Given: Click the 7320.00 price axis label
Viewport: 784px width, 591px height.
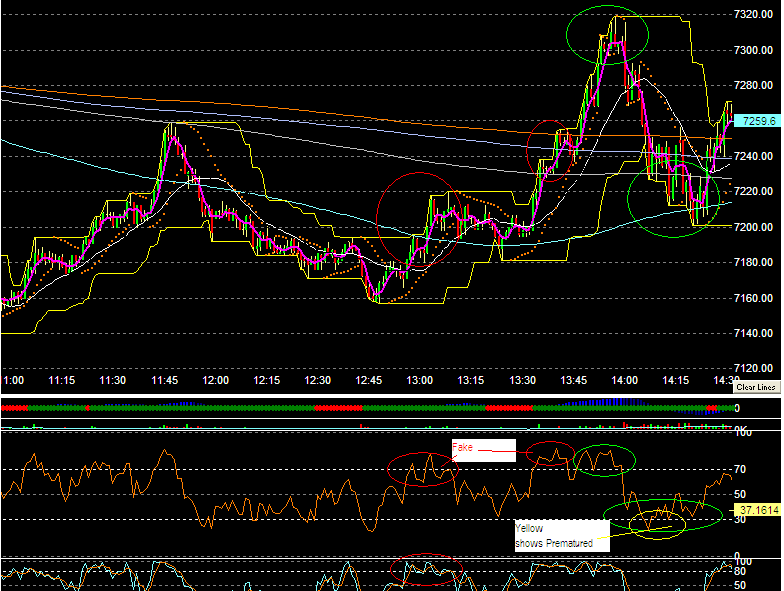Looking at the screenshot, I should pyautogui.click(x=753, y=14).
